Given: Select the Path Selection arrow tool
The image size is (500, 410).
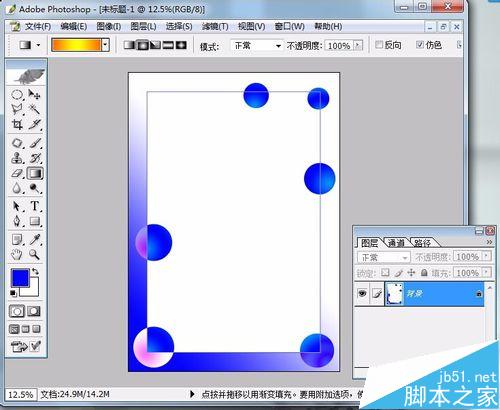Looking at the screenshot, I should [x=17, y=207].
